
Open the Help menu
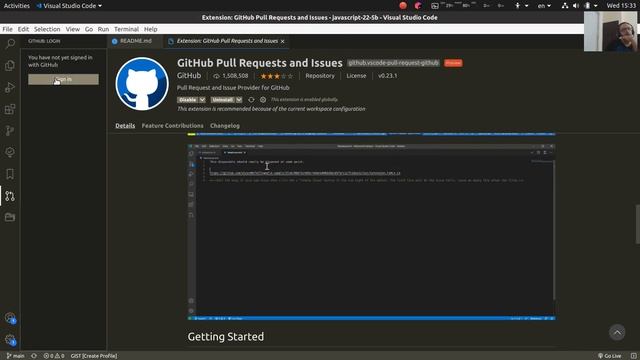click(151, 29)
